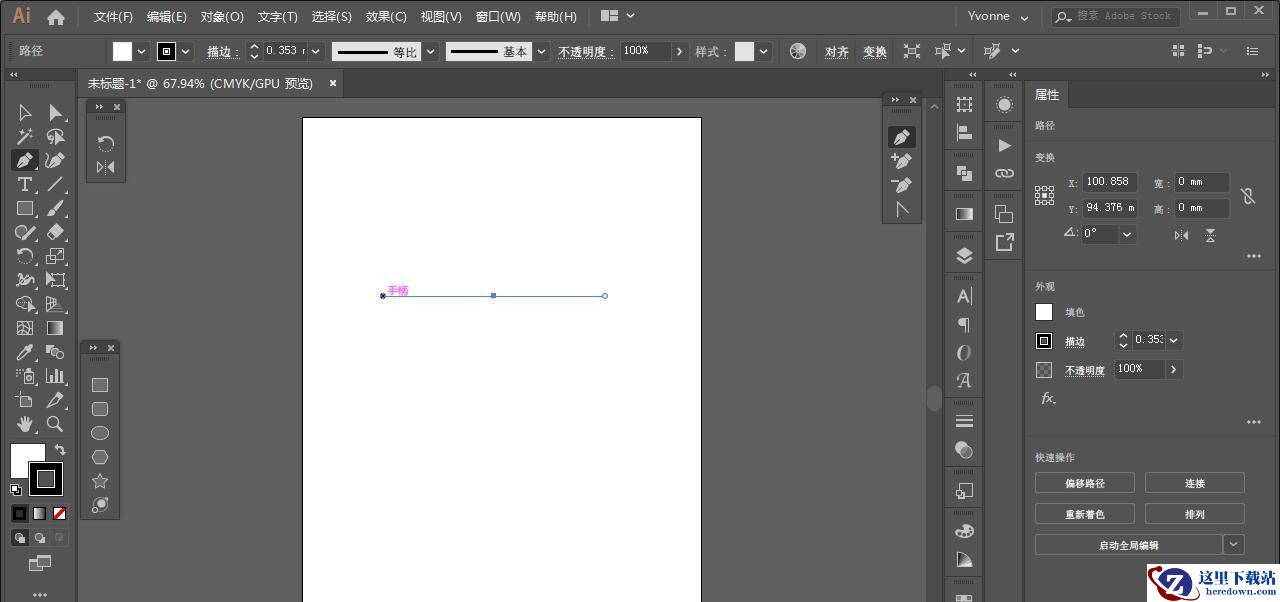The height and width of the screenshot is (602, 1280).
Task: Open fill color dropdown in control bar
Action: tap(142, 51)
